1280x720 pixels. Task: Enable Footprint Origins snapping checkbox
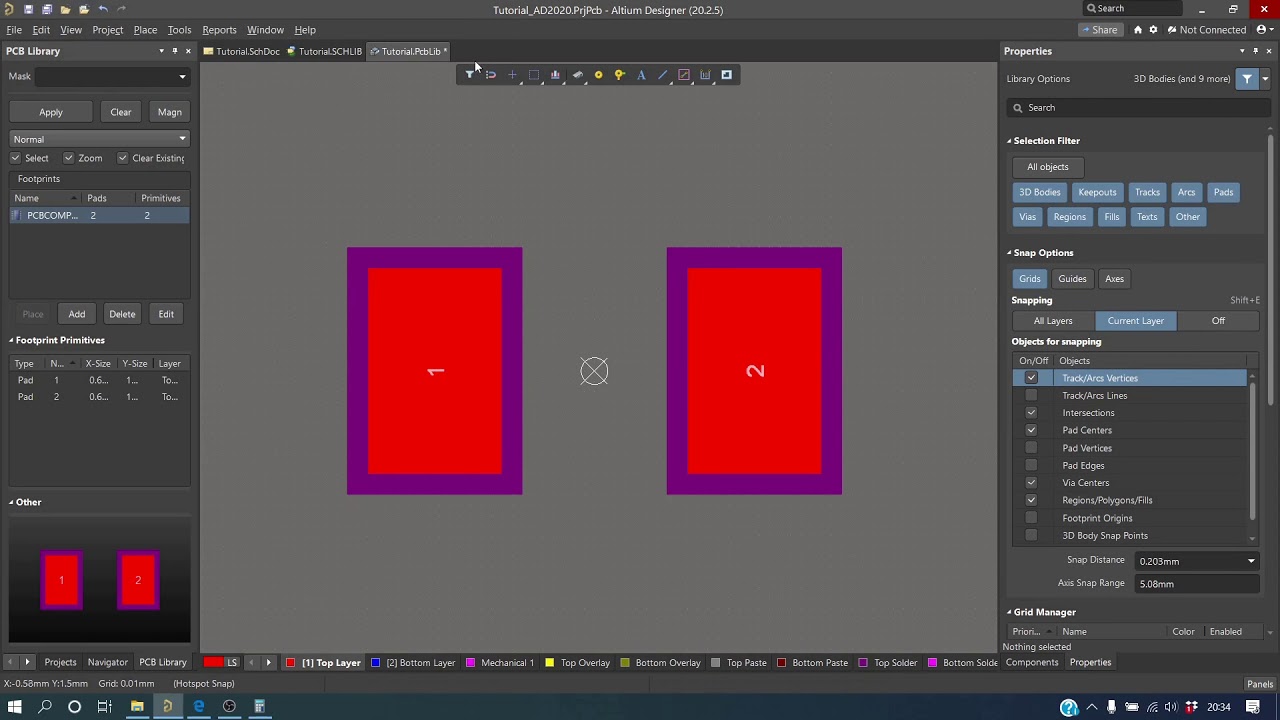click(x=1031, y=518)
